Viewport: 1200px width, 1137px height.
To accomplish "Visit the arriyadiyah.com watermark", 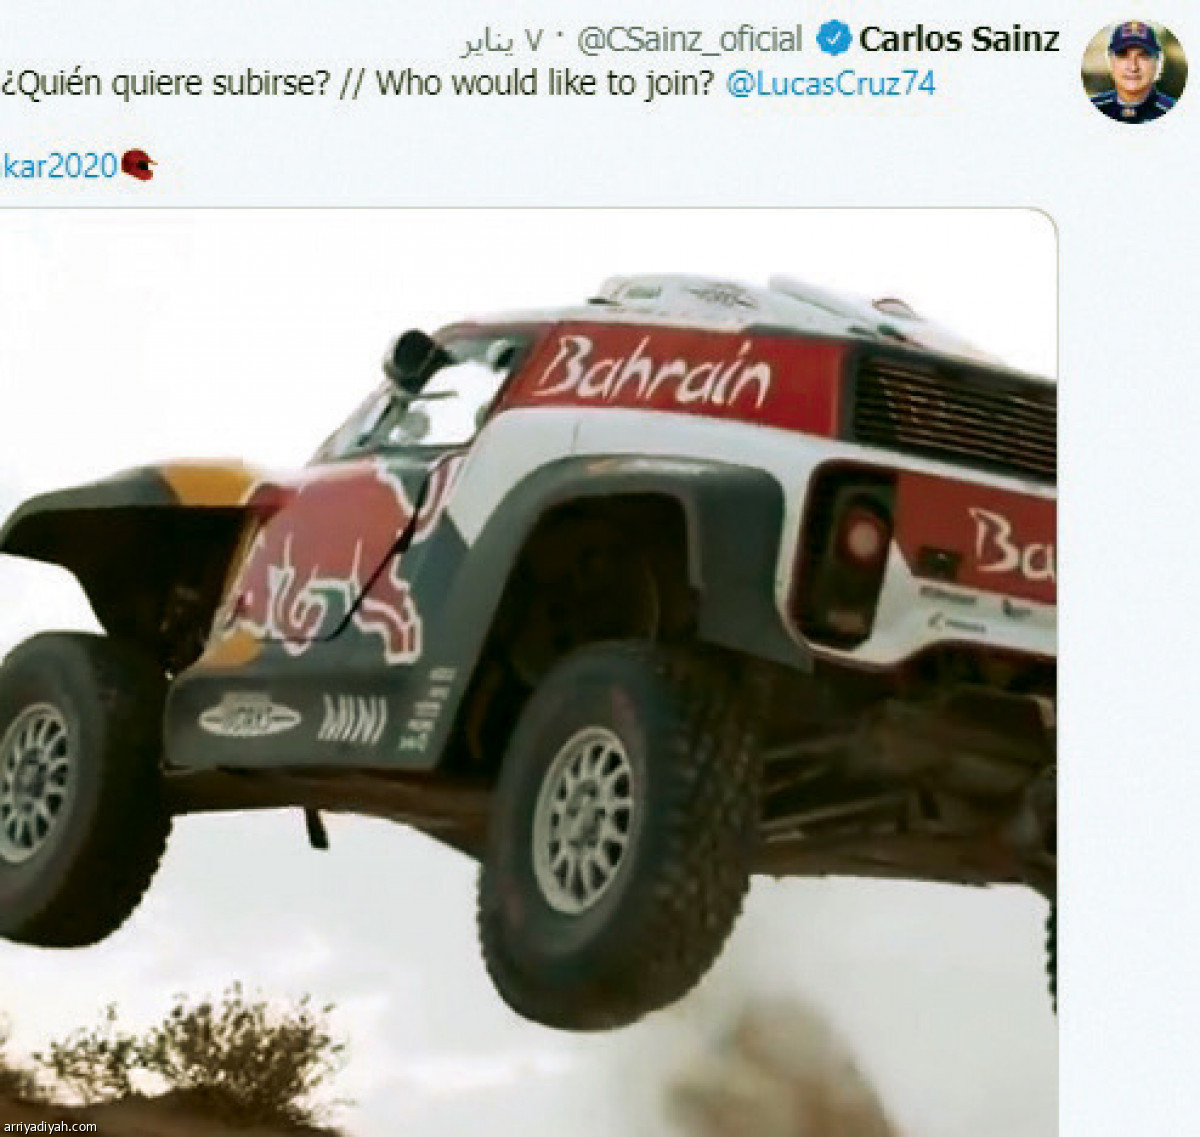I will click(49, 1126).
